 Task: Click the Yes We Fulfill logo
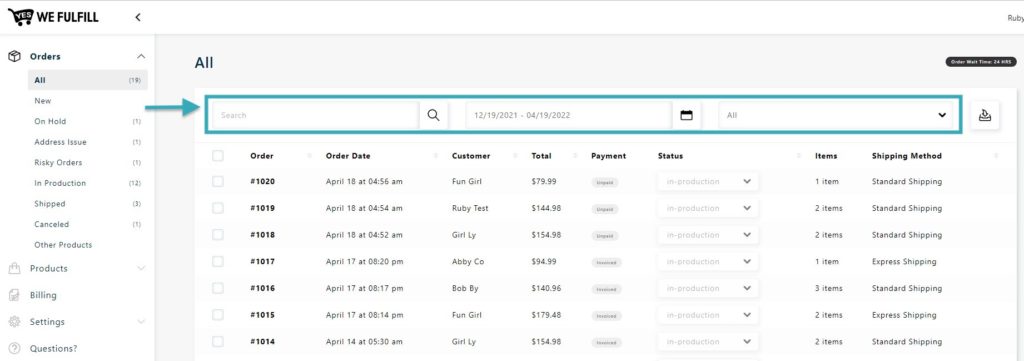(53, 17)
